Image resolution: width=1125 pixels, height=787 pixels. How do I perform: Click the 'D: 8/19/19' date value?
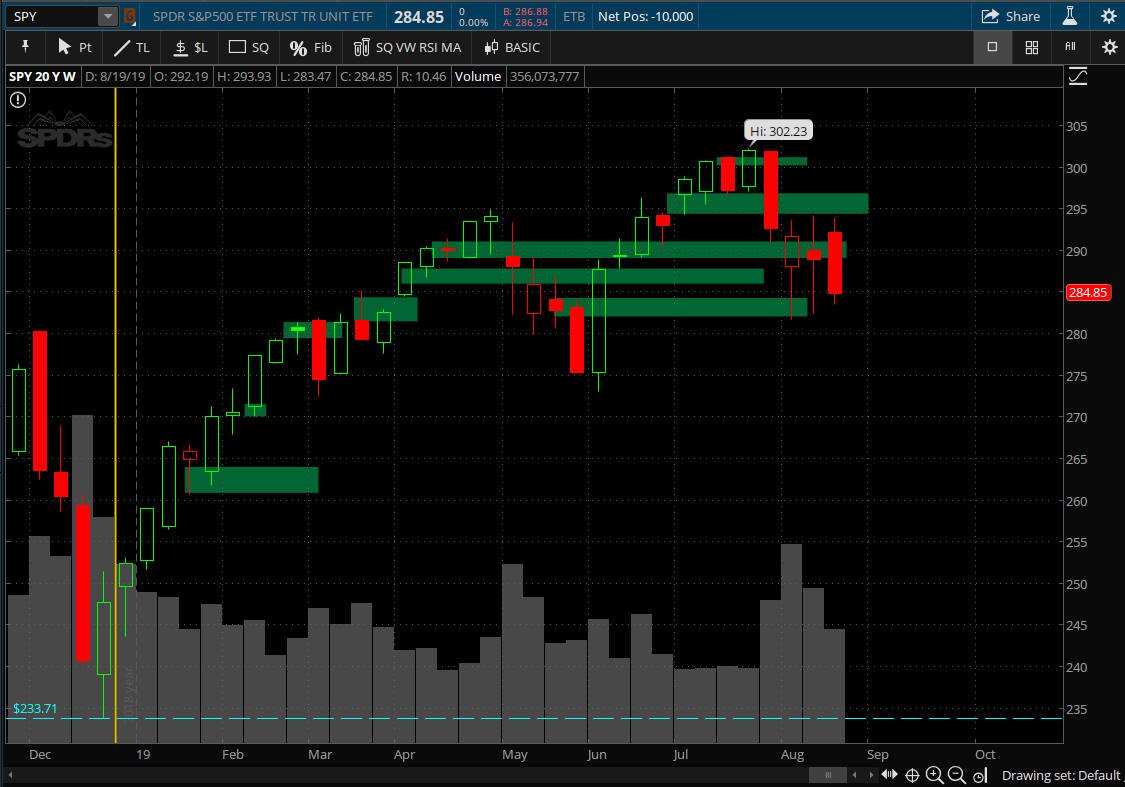tap(115, 77)
